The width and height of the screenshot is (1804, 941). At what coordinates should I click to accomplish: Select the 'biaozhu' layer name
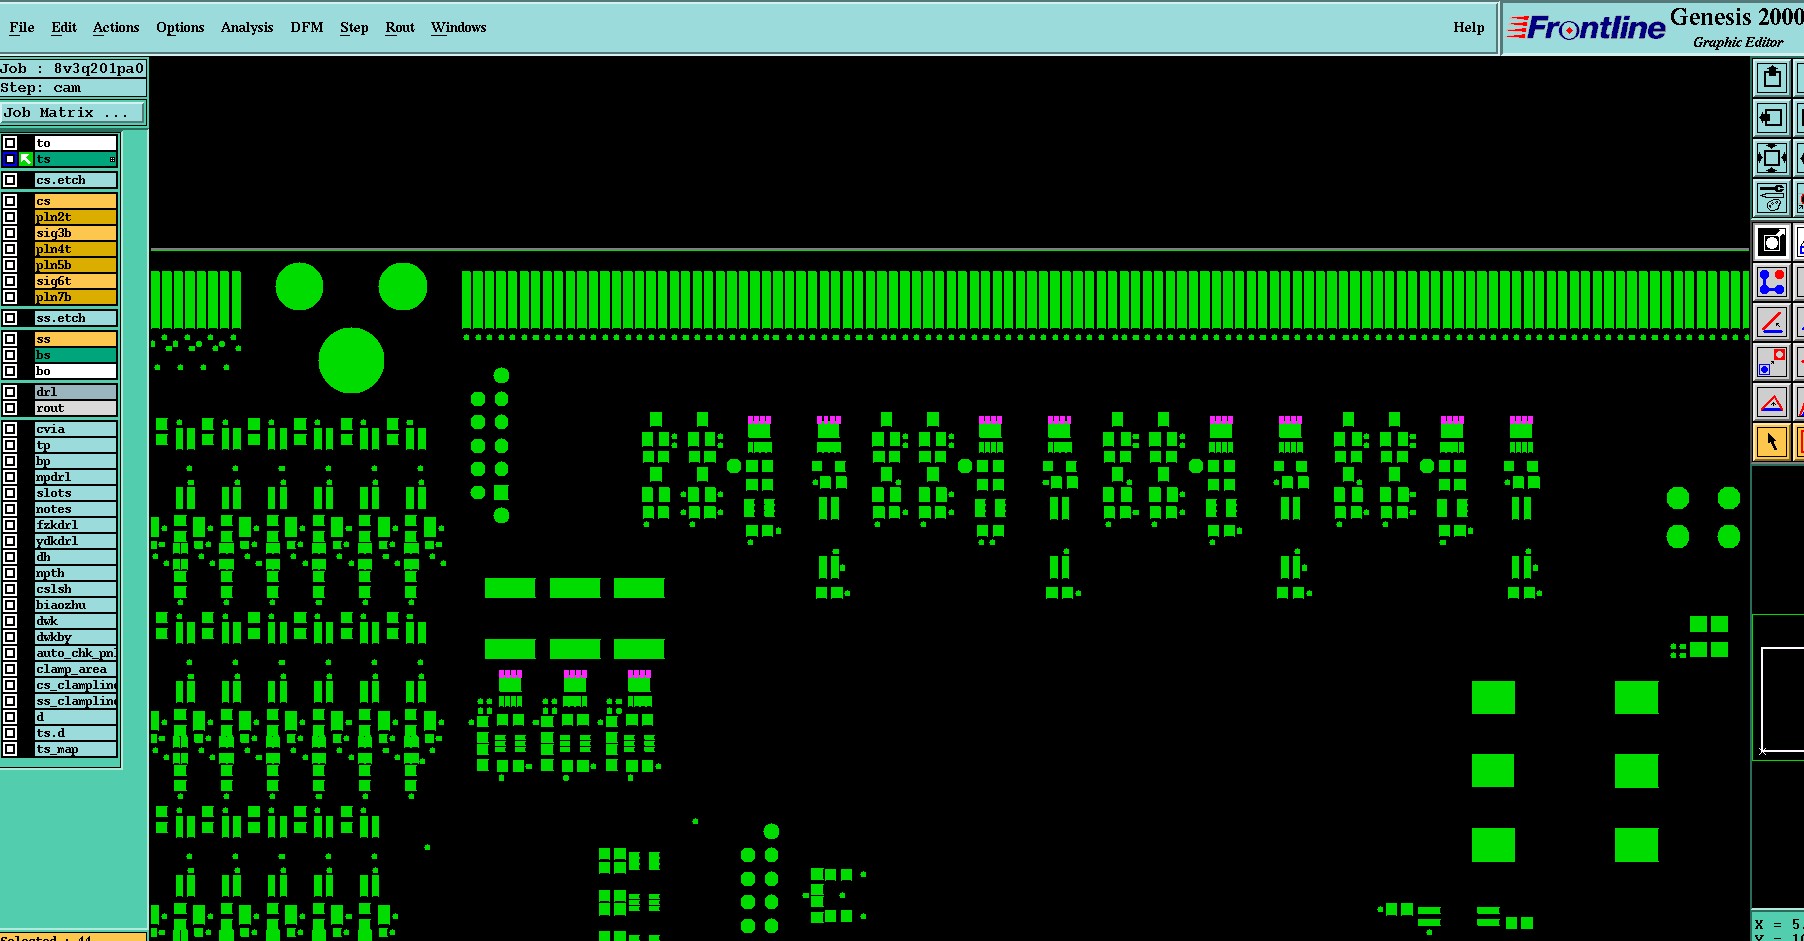(x=76, y=605)
